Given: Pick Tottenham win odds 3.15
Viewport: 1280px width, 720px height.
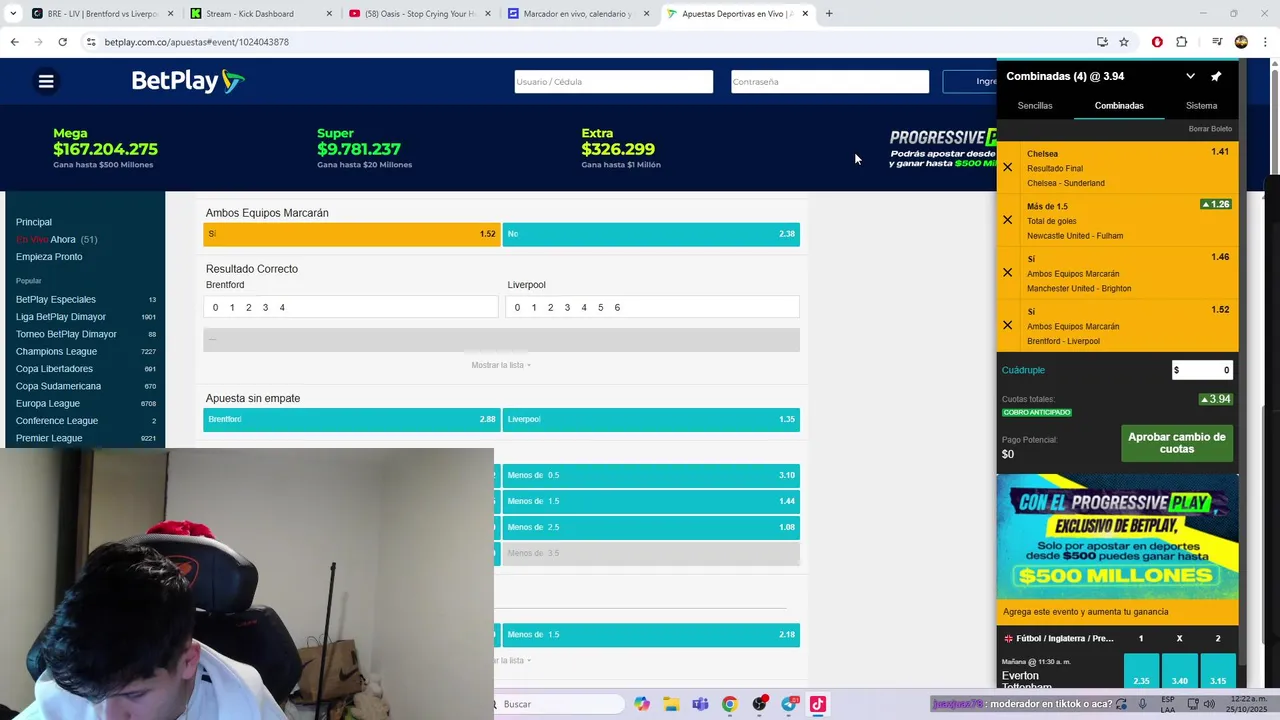Looking at the screenshot, I should coord(1218,672).
